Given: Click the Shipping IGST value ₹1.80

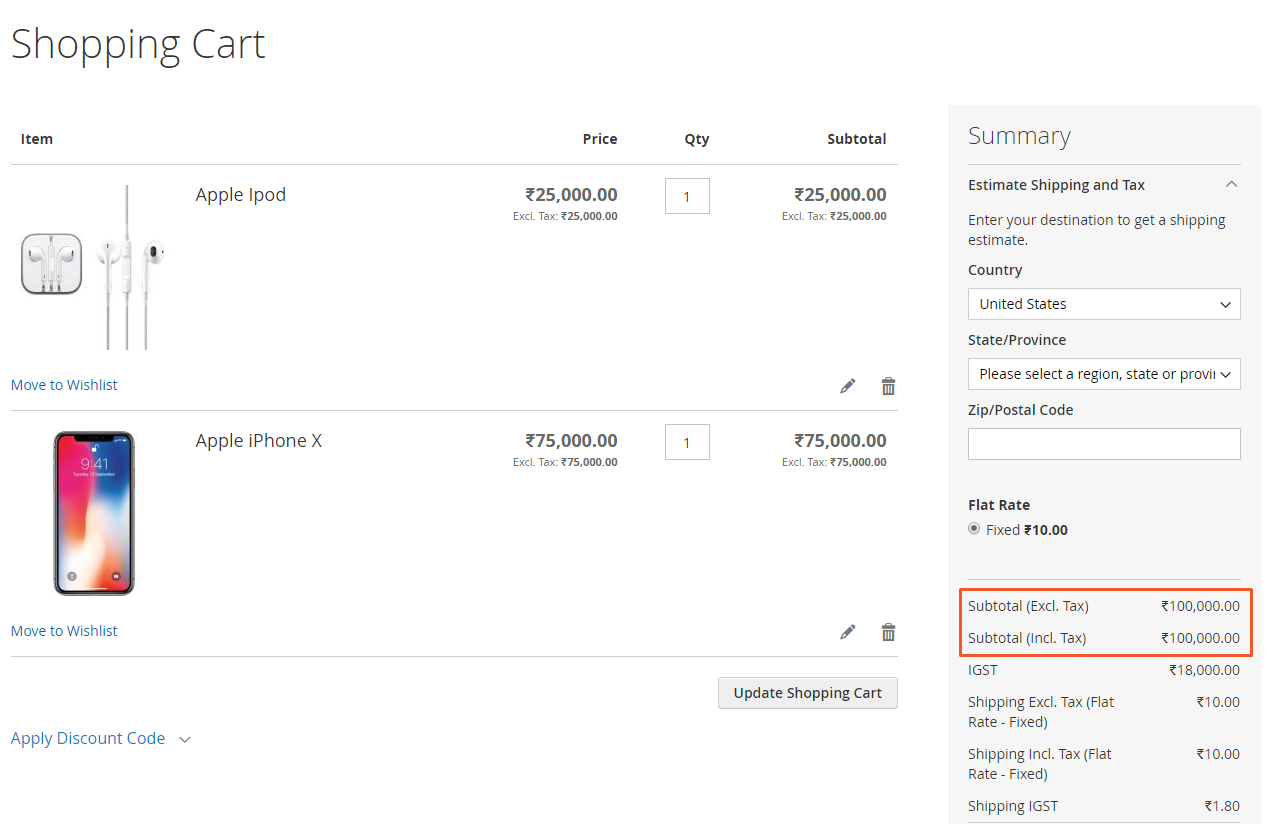Looking at the screenshot, I should coord(1222,806).
